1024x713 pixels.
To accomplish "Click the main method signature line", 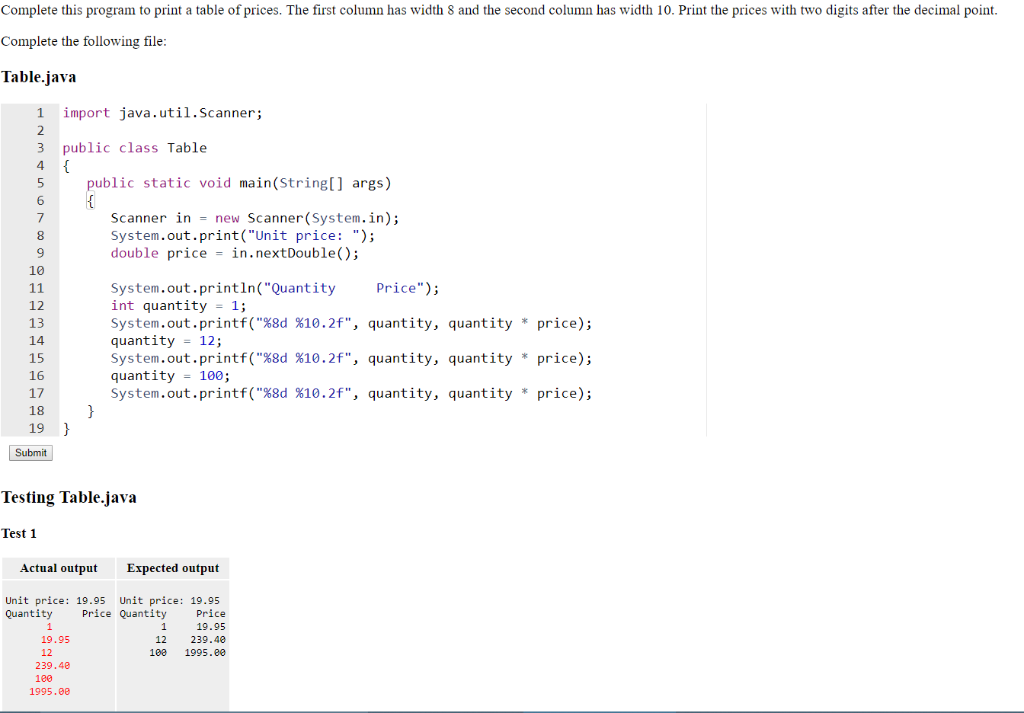I will point(240,182).
